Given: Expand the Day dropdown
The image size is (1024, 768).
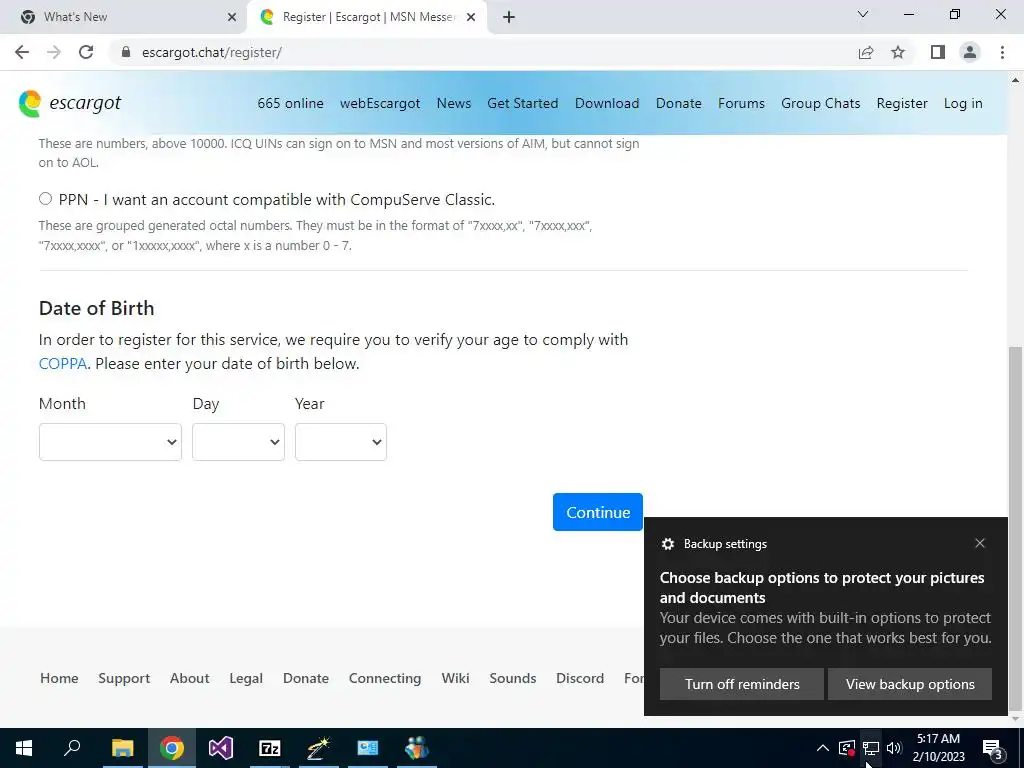Looking at the screenshot, I should pos(238,442).
